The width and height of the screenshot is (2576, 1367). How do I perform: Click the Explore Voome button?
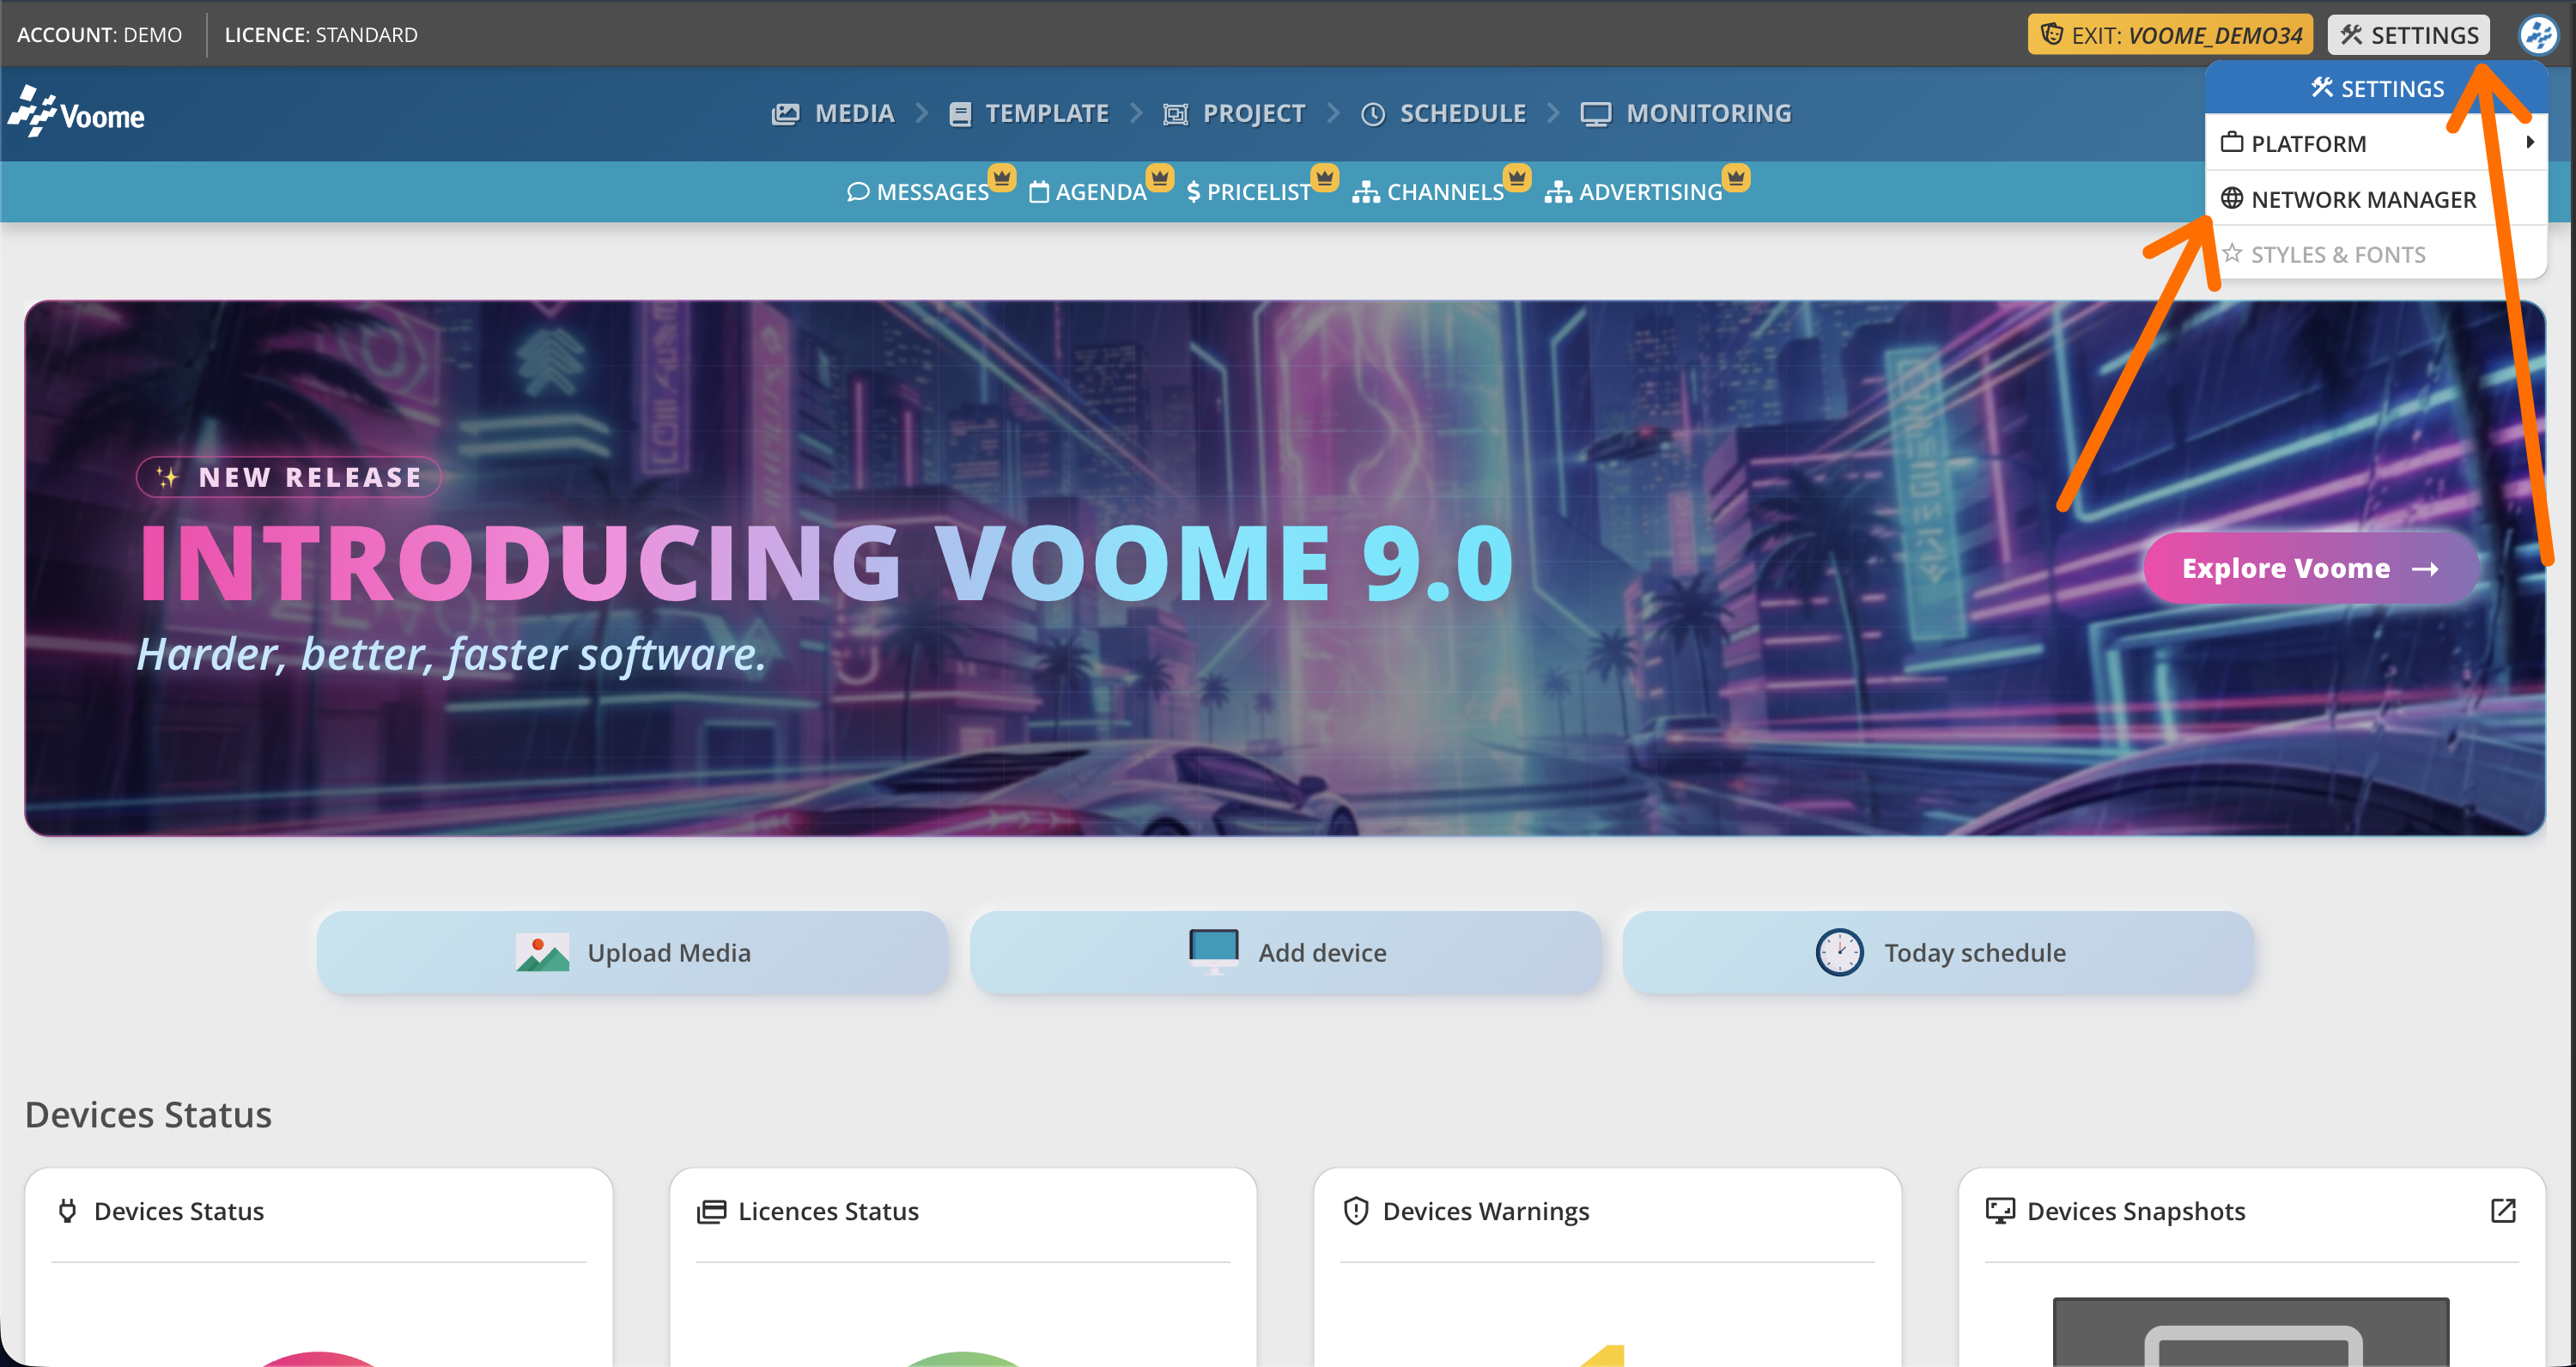pos(2311,568)
